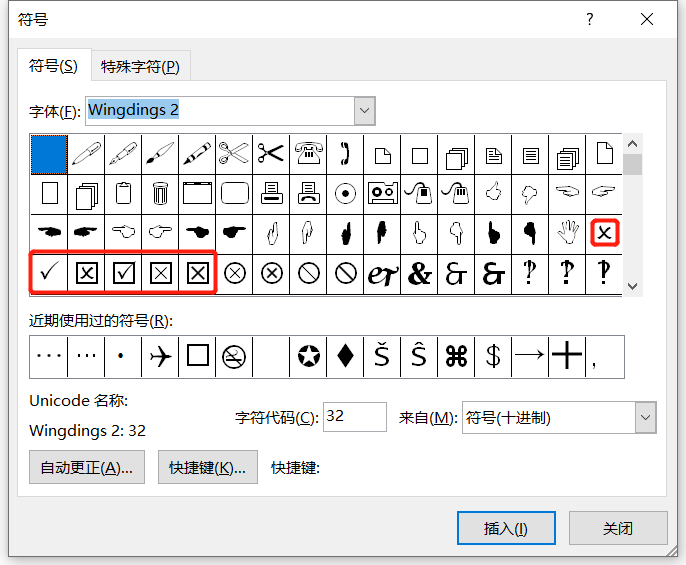Select the thumbs up hand symbol
The image size is (686, 565).
[x=493, y=194]
